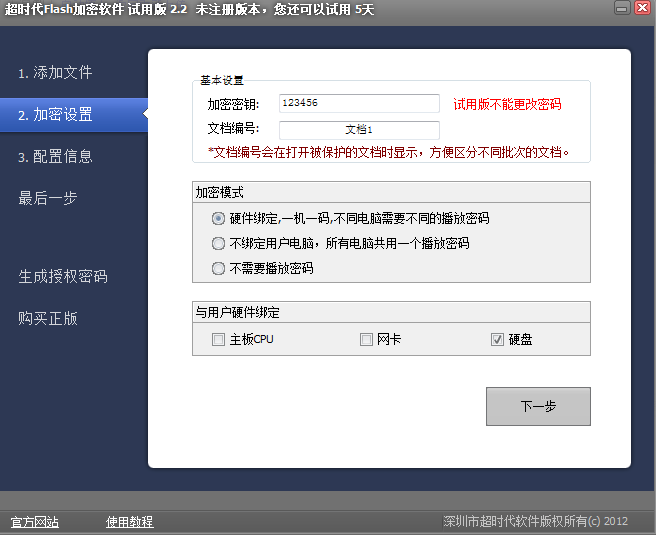Select 硬件绑定 一机一码 radio option
This screenshot has height=535, width=656.
(x=219, y=218)
